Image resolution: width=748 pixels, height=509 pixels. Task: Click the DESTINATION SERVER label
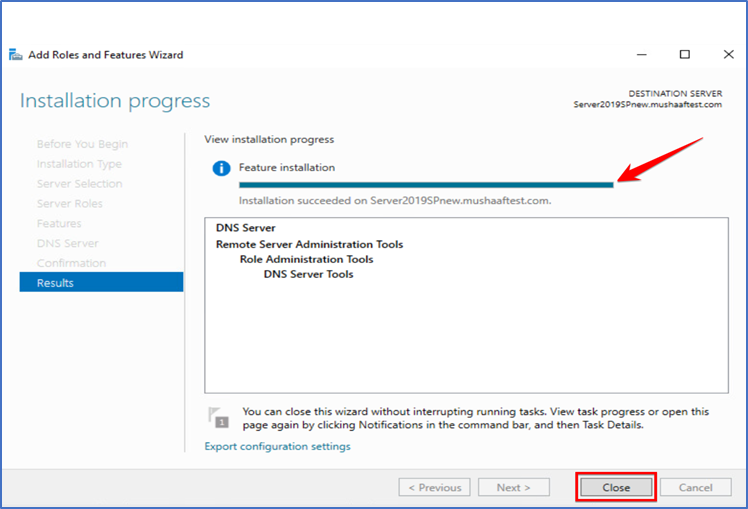(675, 93)
